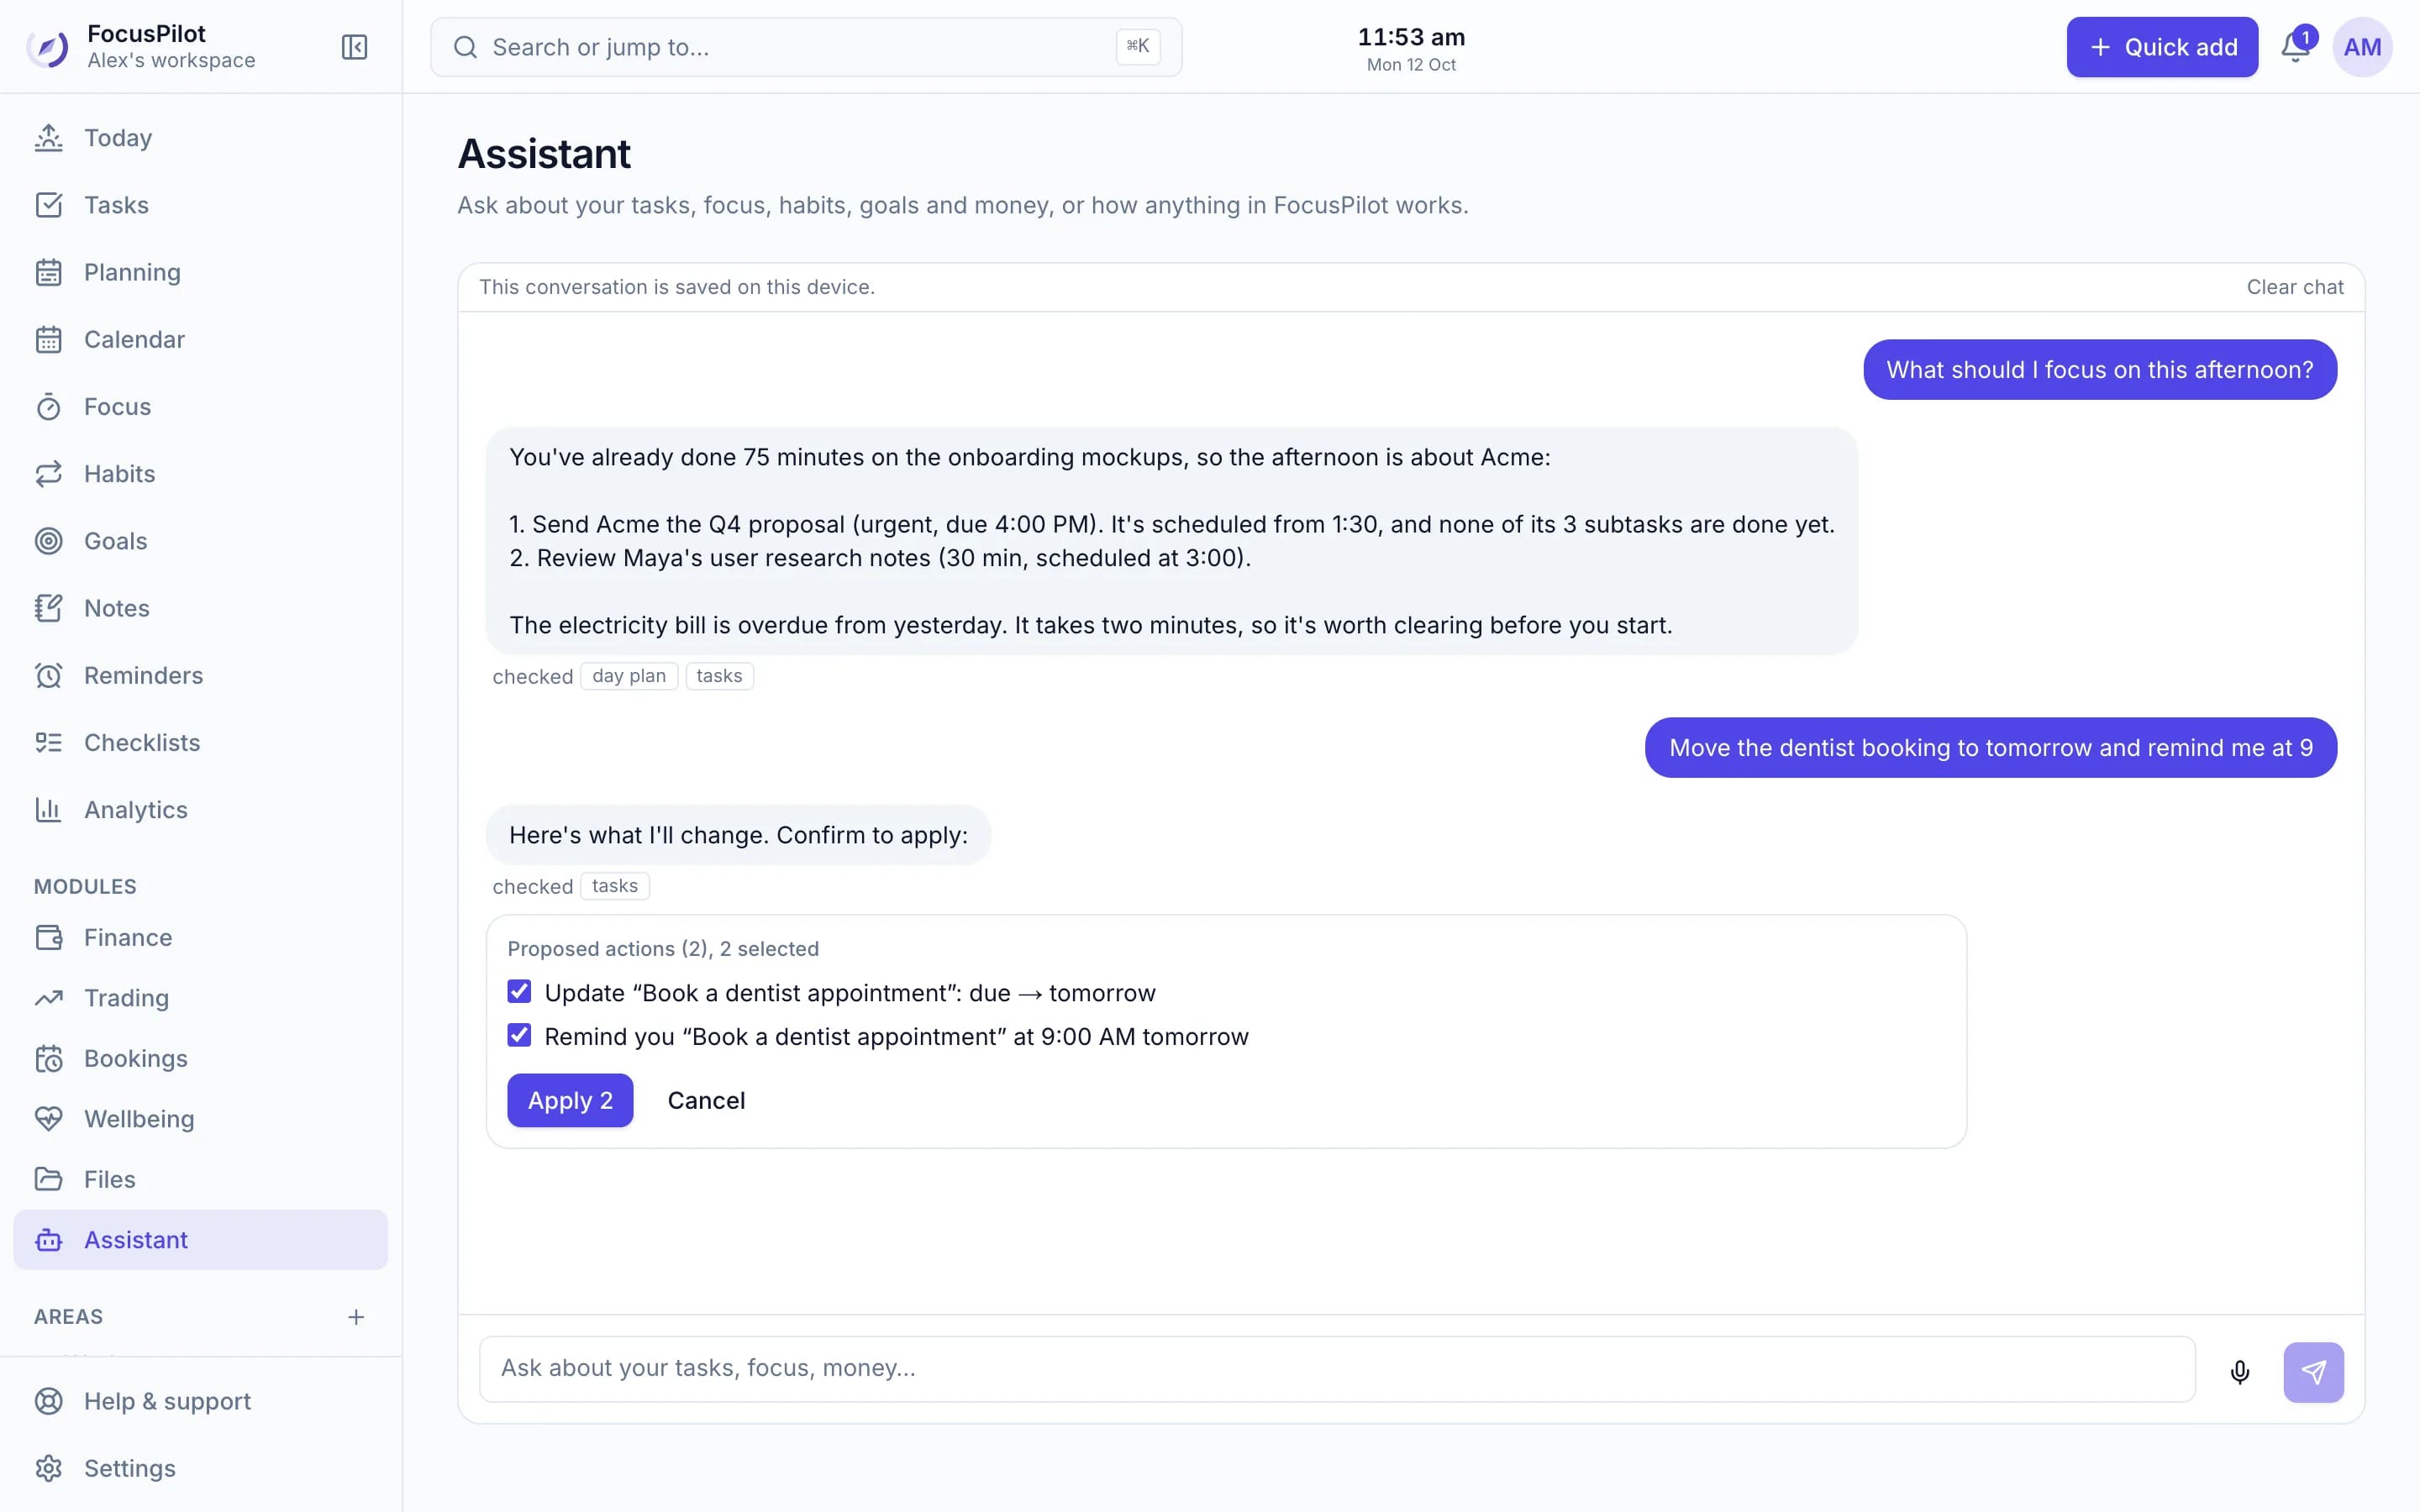The width and height of the screenshot is (2420, 1512).
Task: Click the Ask about your tasks input
Action: pos(1337,1369)
